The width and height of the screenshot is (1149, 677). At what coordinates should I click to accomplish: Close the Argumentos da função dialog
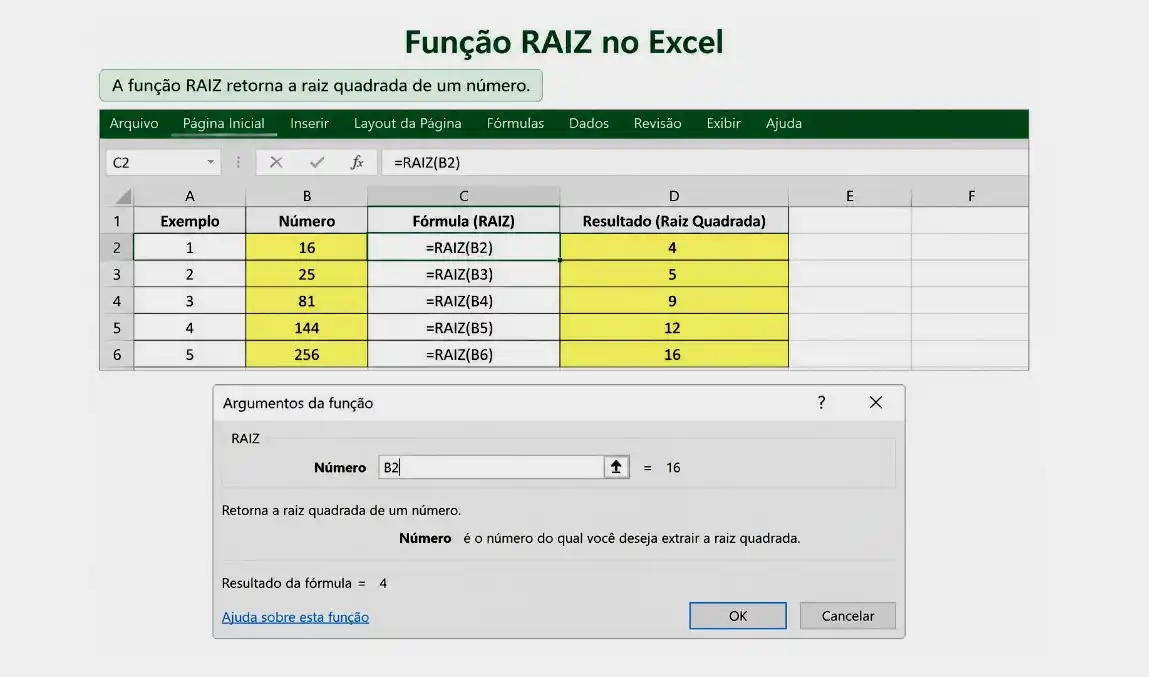click(876, 402)
